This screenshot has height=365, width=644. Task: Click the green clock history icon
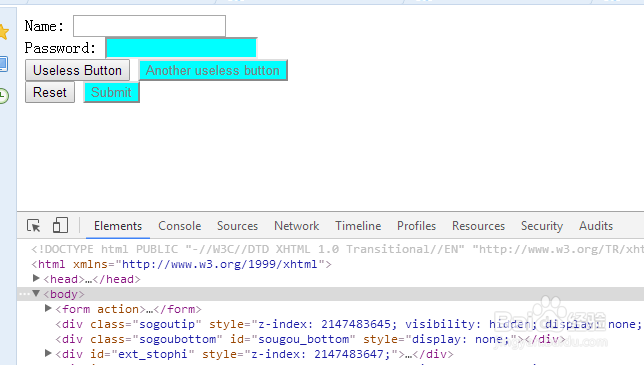(x=4, y=96)
